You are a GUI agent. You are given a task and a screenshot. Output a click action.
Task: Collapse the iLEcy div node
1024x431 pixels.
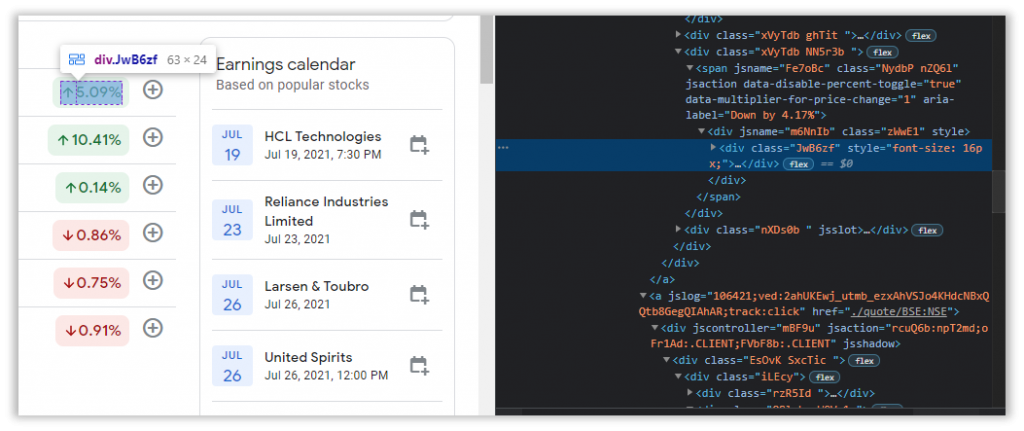[679, 376]
